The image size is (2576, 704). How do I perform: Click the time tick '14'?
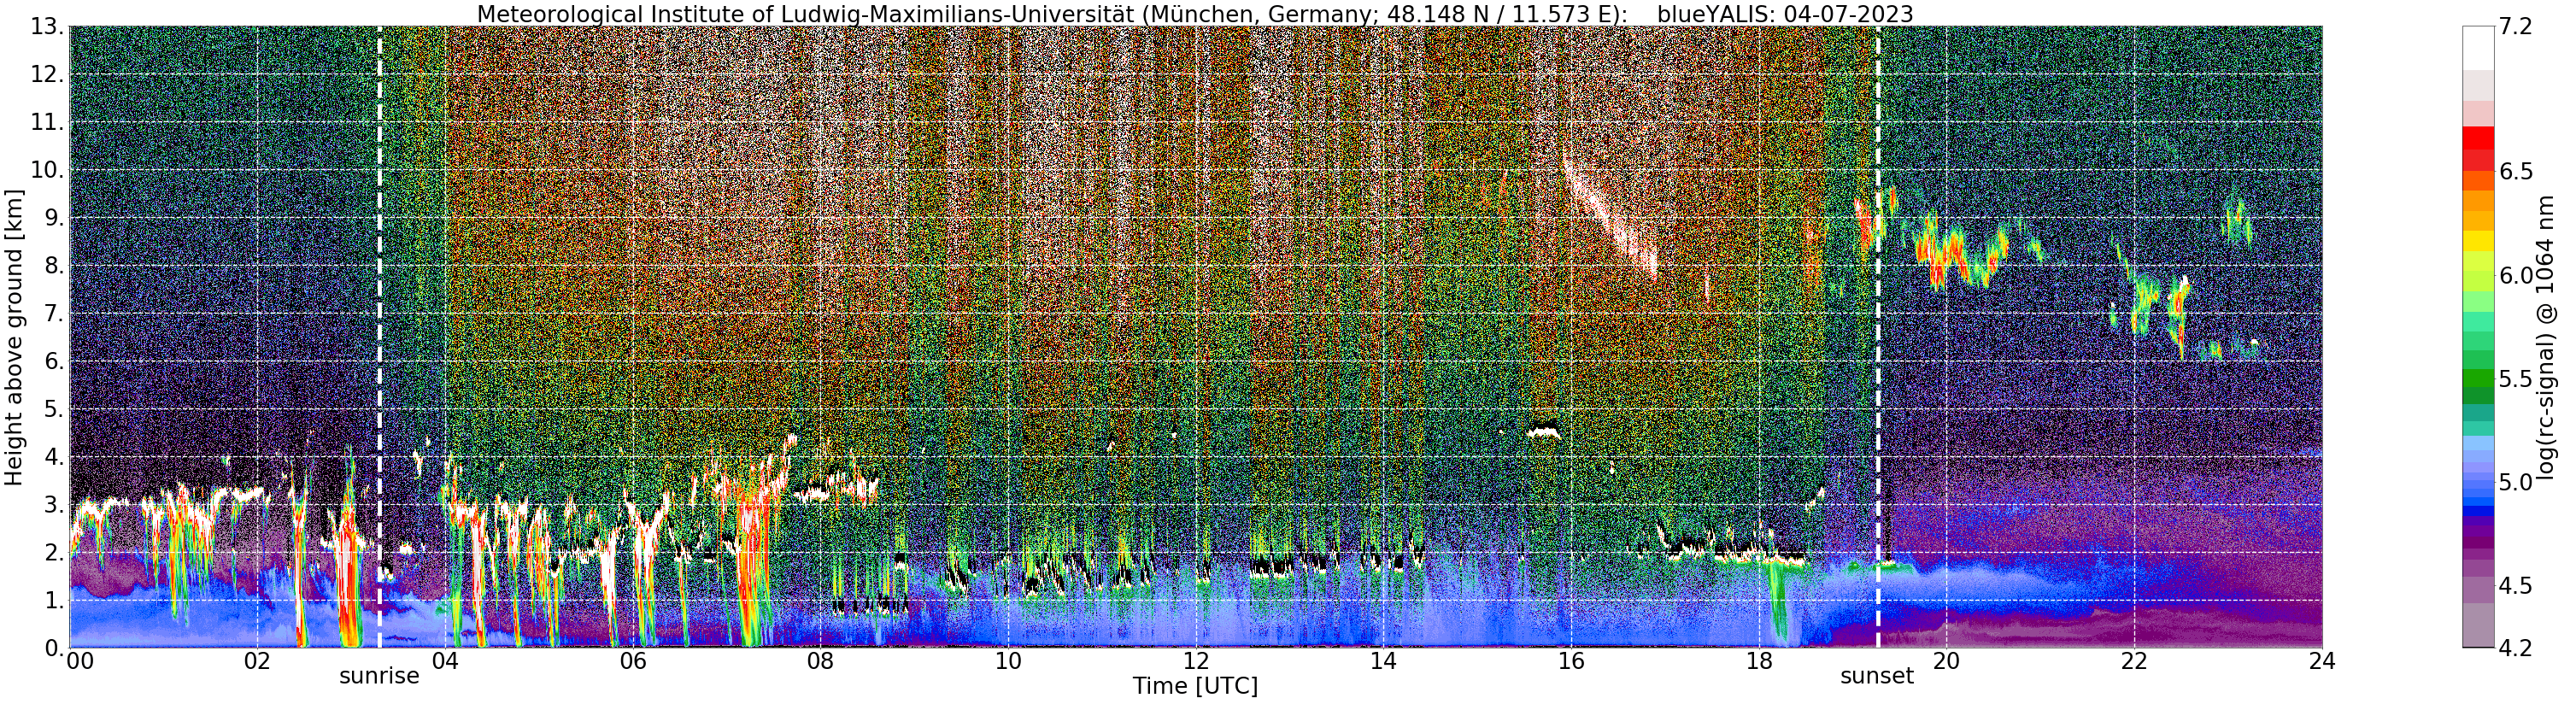coord(1383,661)
